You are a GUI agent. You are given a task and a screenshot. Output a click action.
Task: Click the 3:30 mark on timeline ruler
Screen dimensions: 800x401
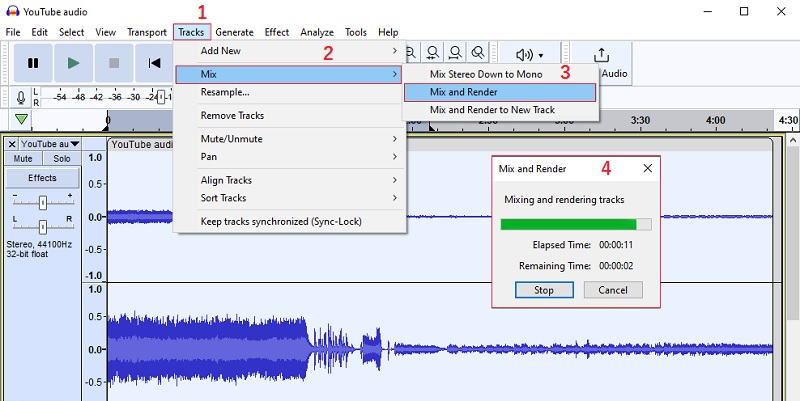click(640, 120)
